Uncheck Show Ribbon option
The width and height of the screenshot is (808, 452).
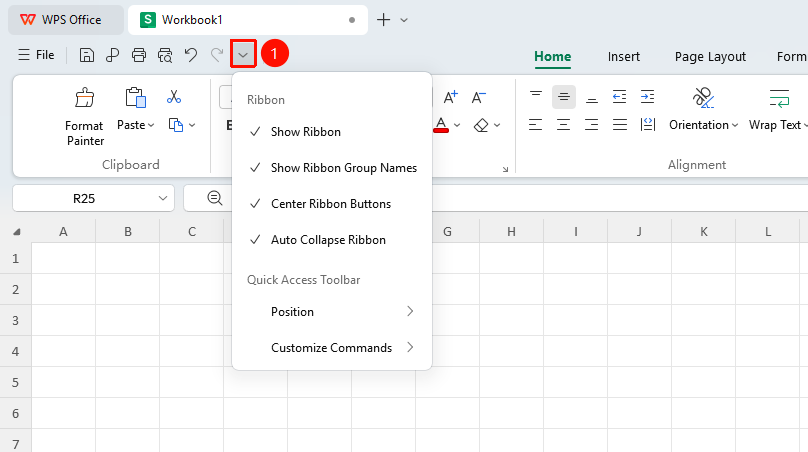pyautogui.click(x=332, y=132)
